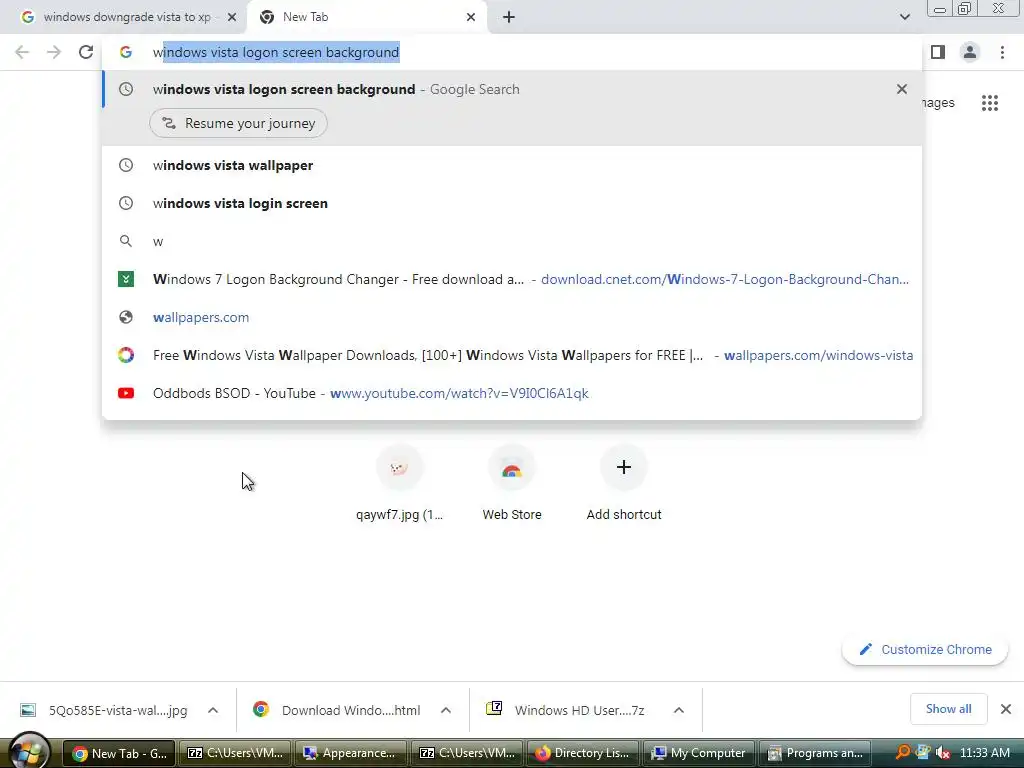1024x768 pixels.
Task: Open the Google apps grid
Action: click(x=990, y=103)
